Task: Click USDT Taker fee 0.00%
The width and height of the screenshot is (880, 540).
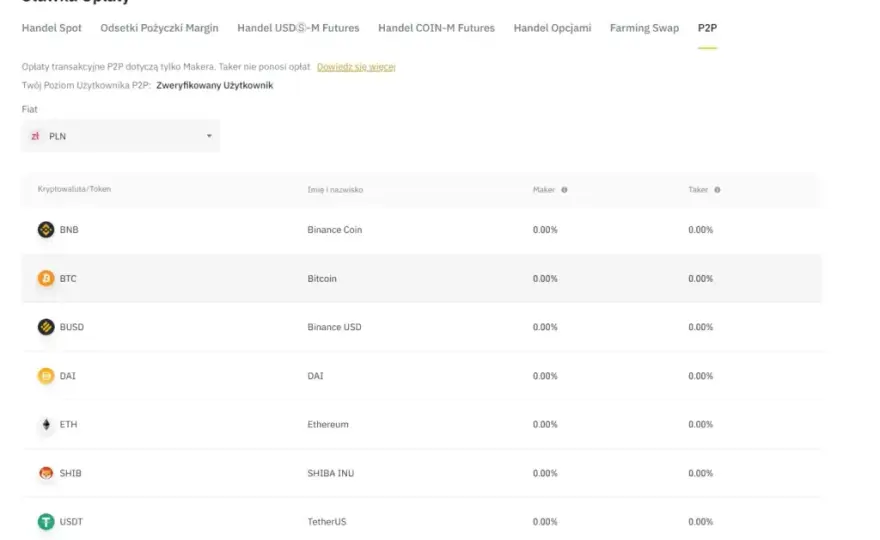Action: click(700, 521)
